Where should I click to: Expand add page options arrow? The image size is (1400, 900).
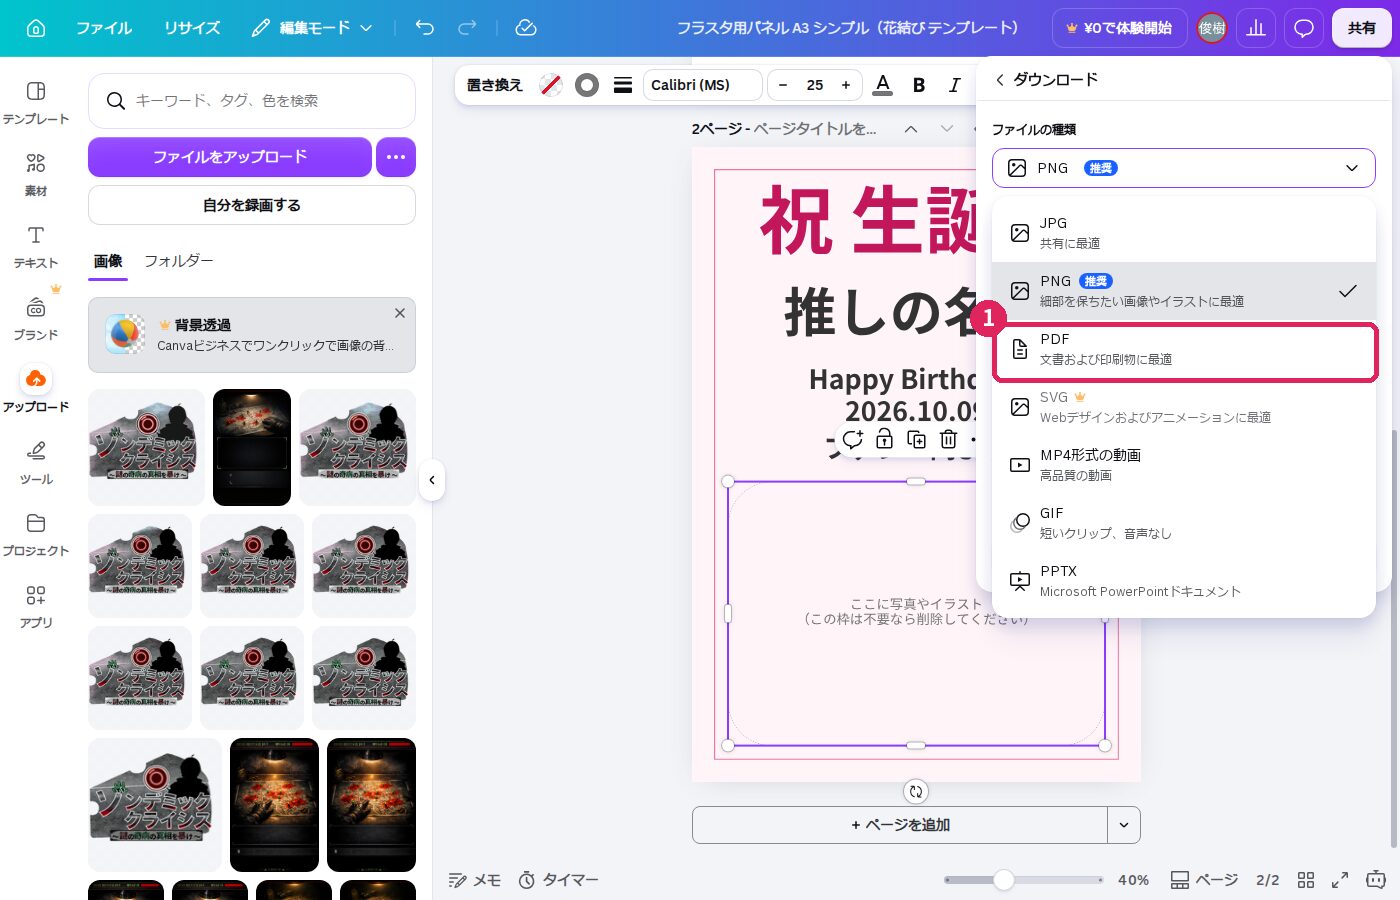coord(1124,825)
